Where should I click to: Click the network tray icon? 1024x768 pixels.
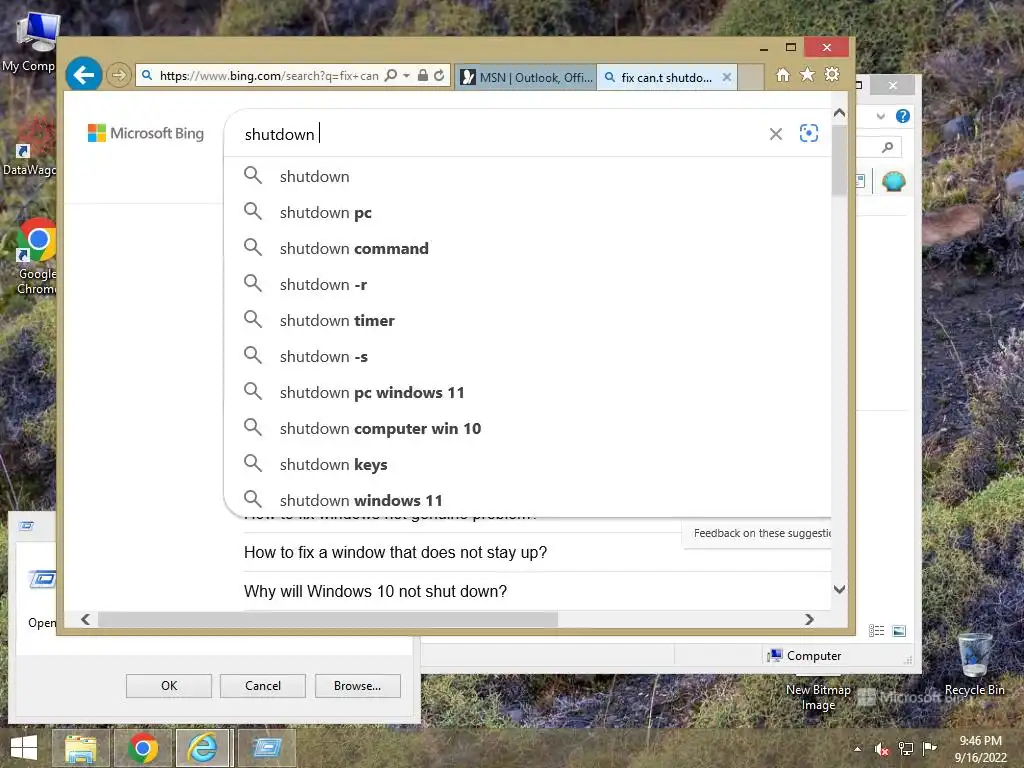(906, 749)
